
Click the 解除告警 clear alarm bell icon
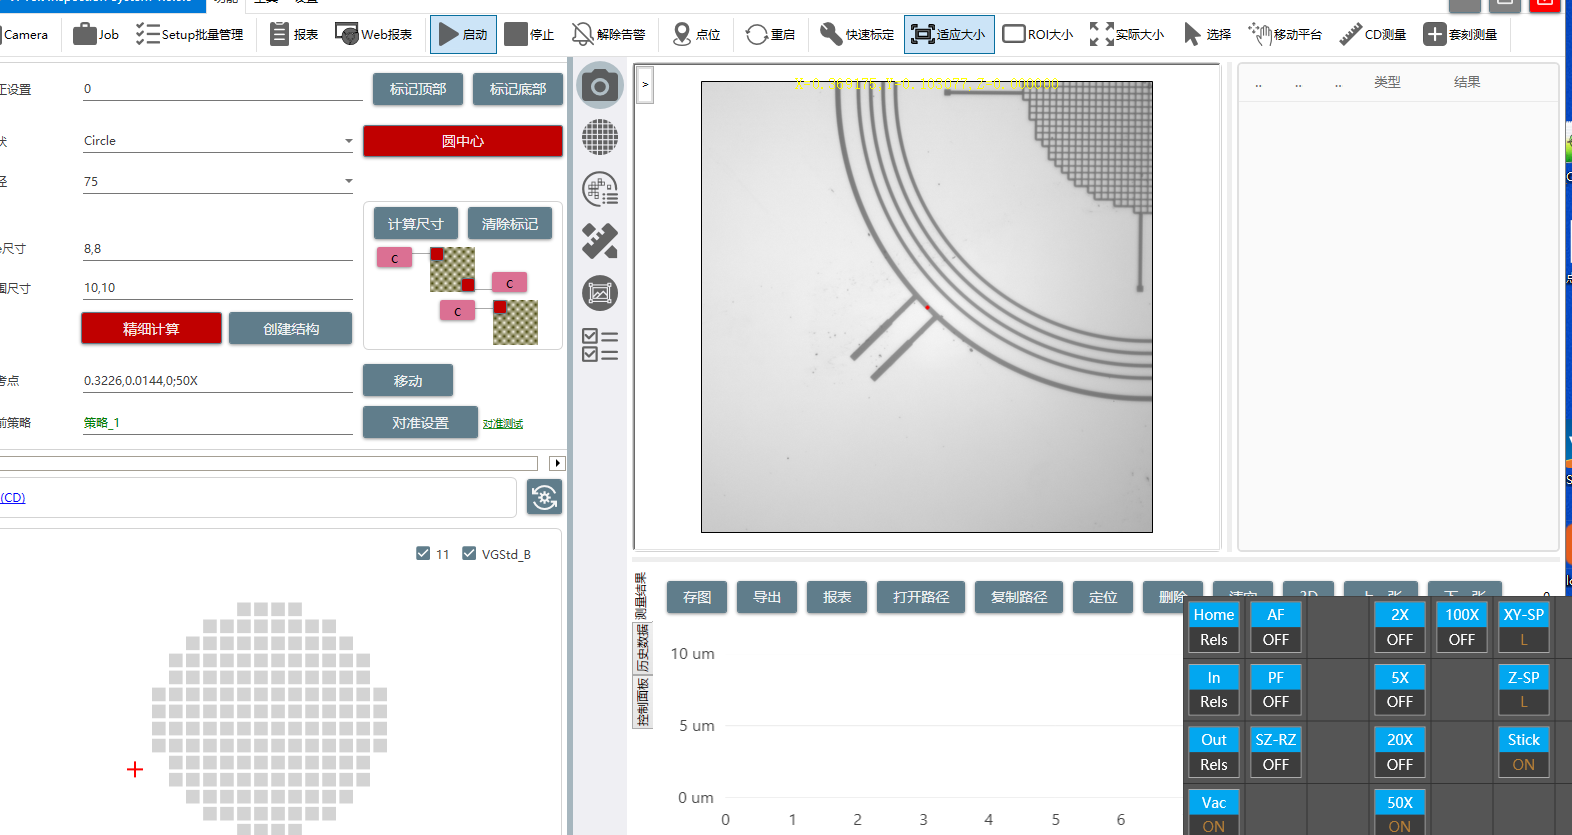pos(608,34)
